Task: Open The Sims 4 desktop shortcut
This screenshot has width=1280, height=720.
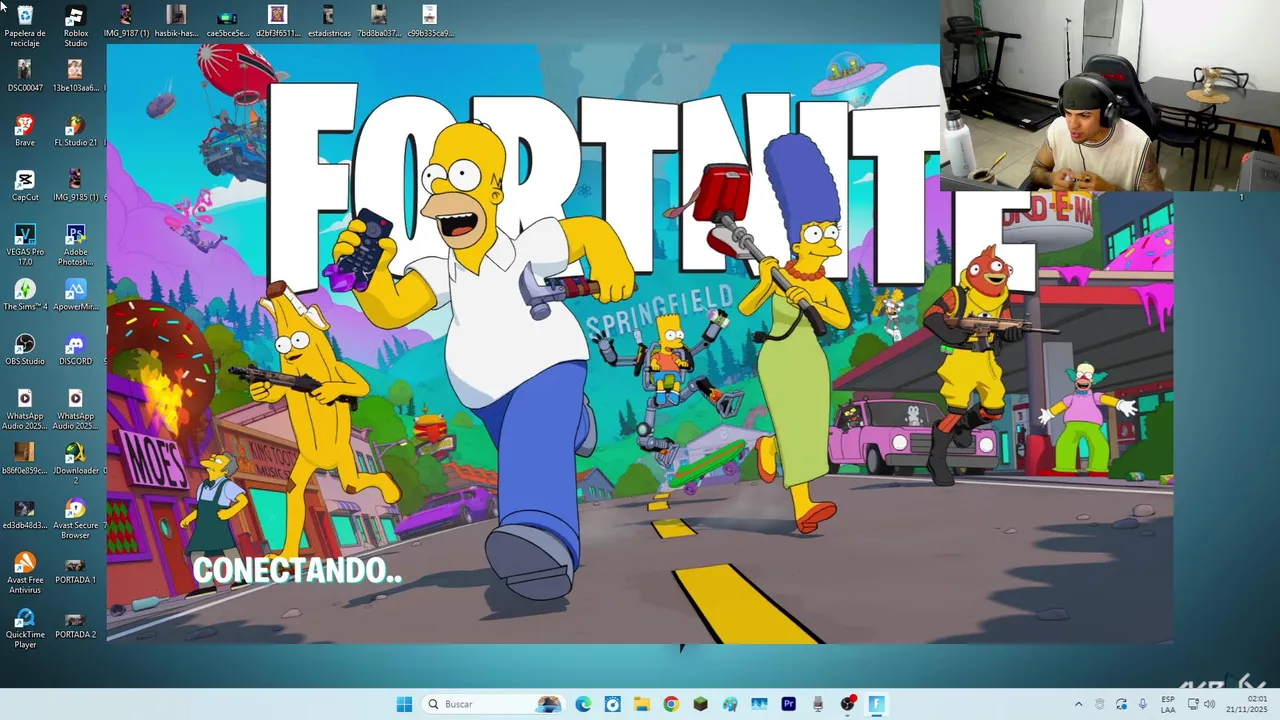Action: (25, 295)
